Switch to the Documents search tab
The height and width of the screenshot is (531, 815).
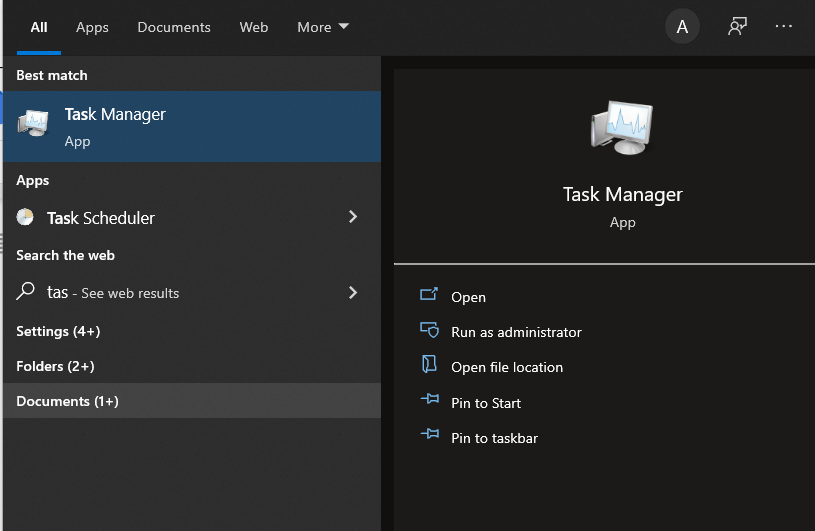(174, 27)
